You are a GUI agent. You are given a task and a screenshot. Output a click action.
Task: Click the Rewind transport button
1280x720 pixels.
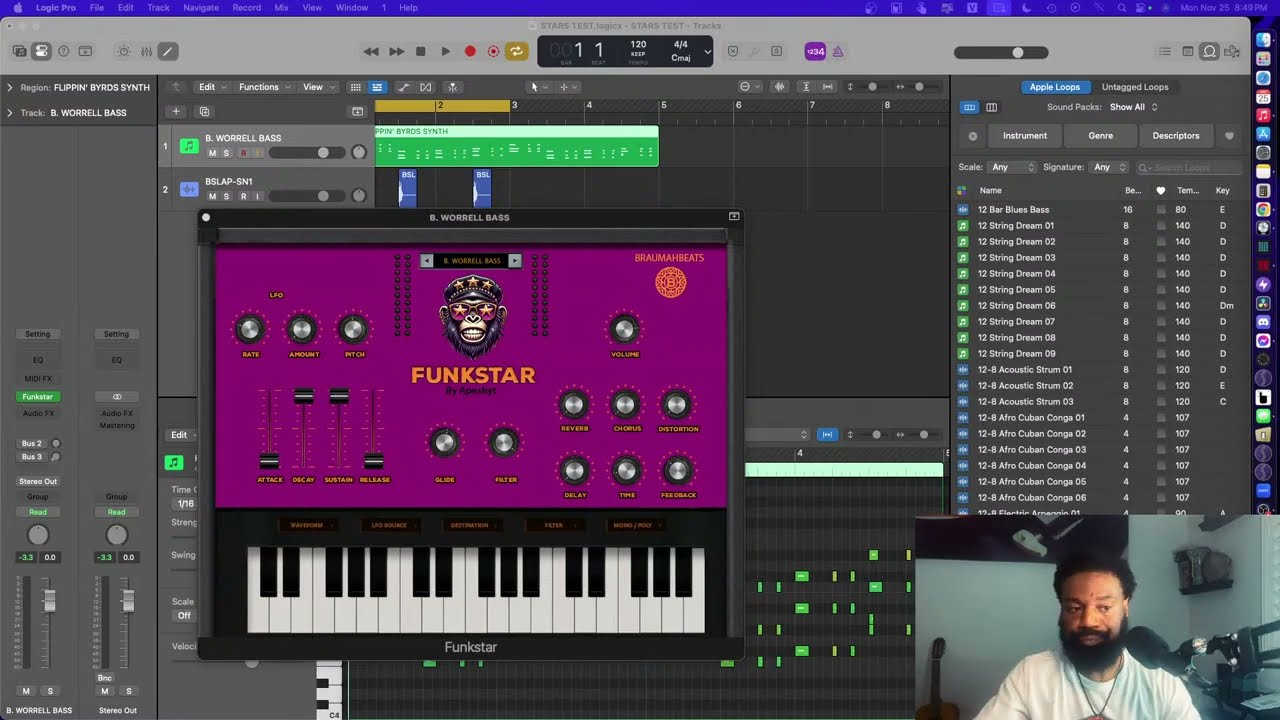(371, 51)
